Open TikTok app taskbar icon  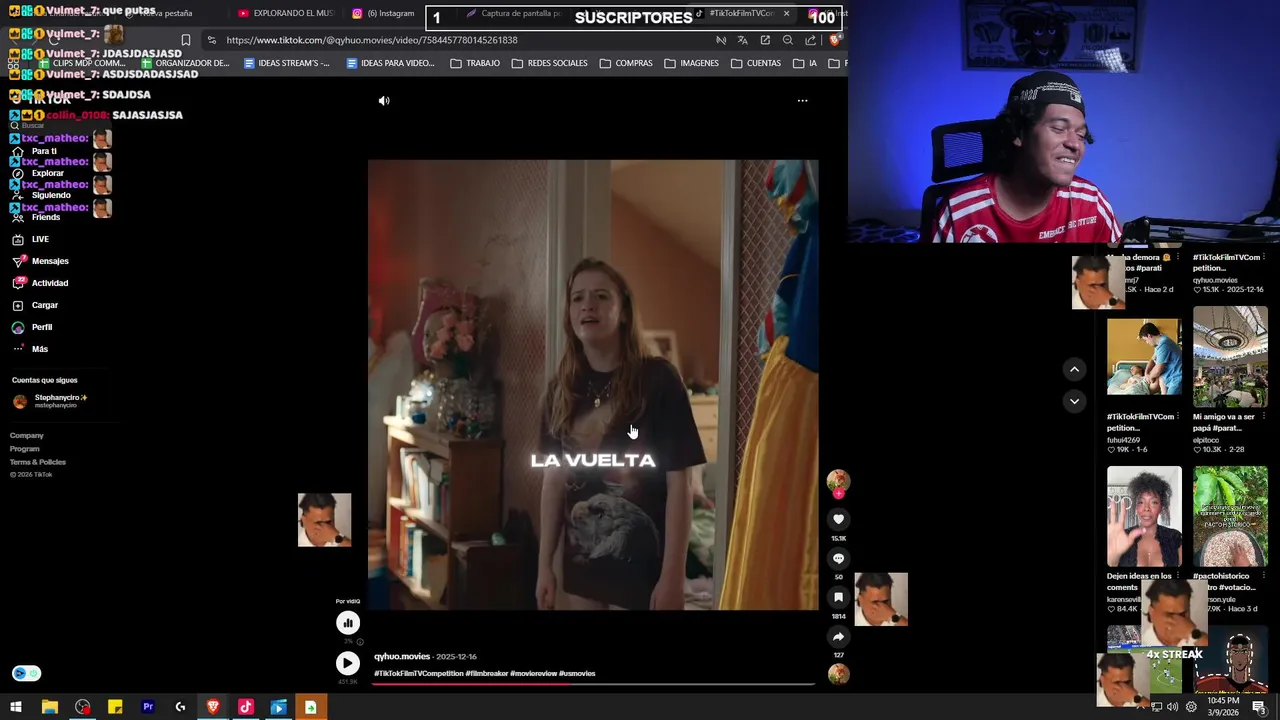246,707
